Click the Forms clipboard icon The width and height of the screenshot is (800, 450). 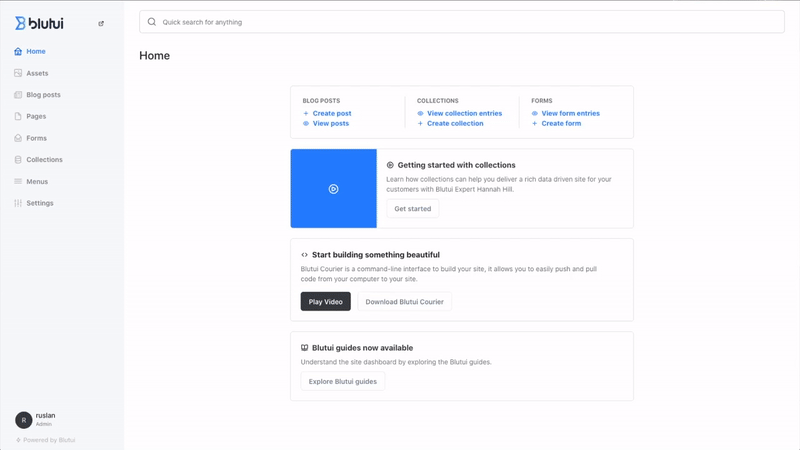(x=18, y=138)
